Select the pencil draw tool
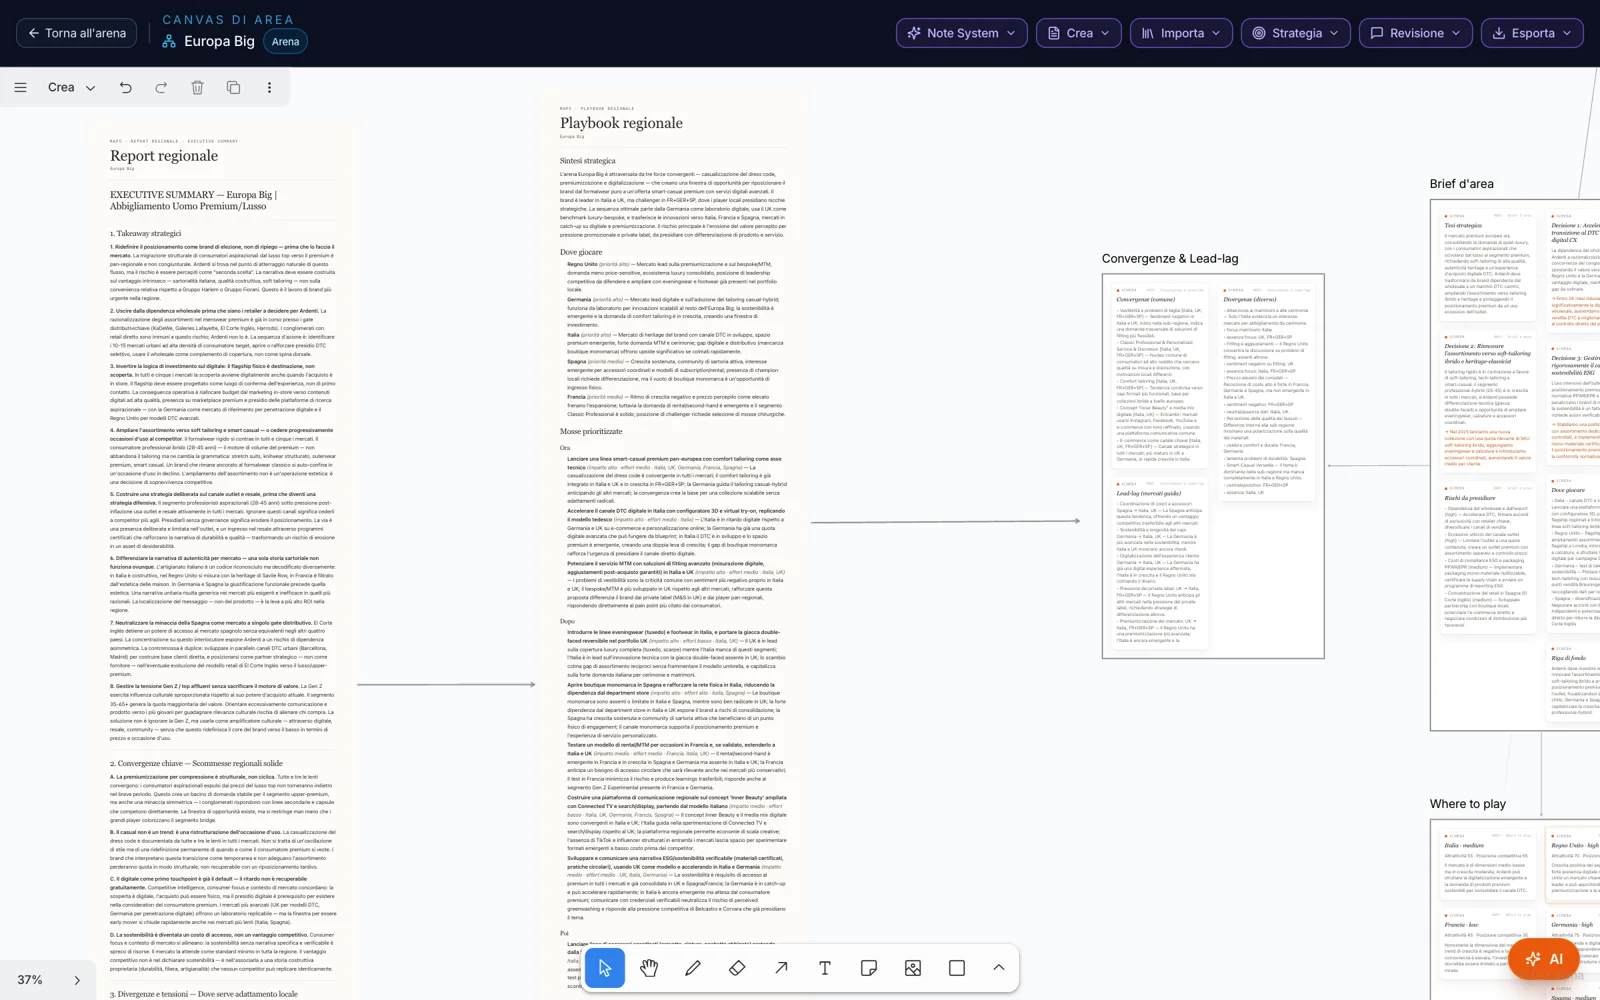This screenshot has width=1600, height=1000. coord(693,968)
